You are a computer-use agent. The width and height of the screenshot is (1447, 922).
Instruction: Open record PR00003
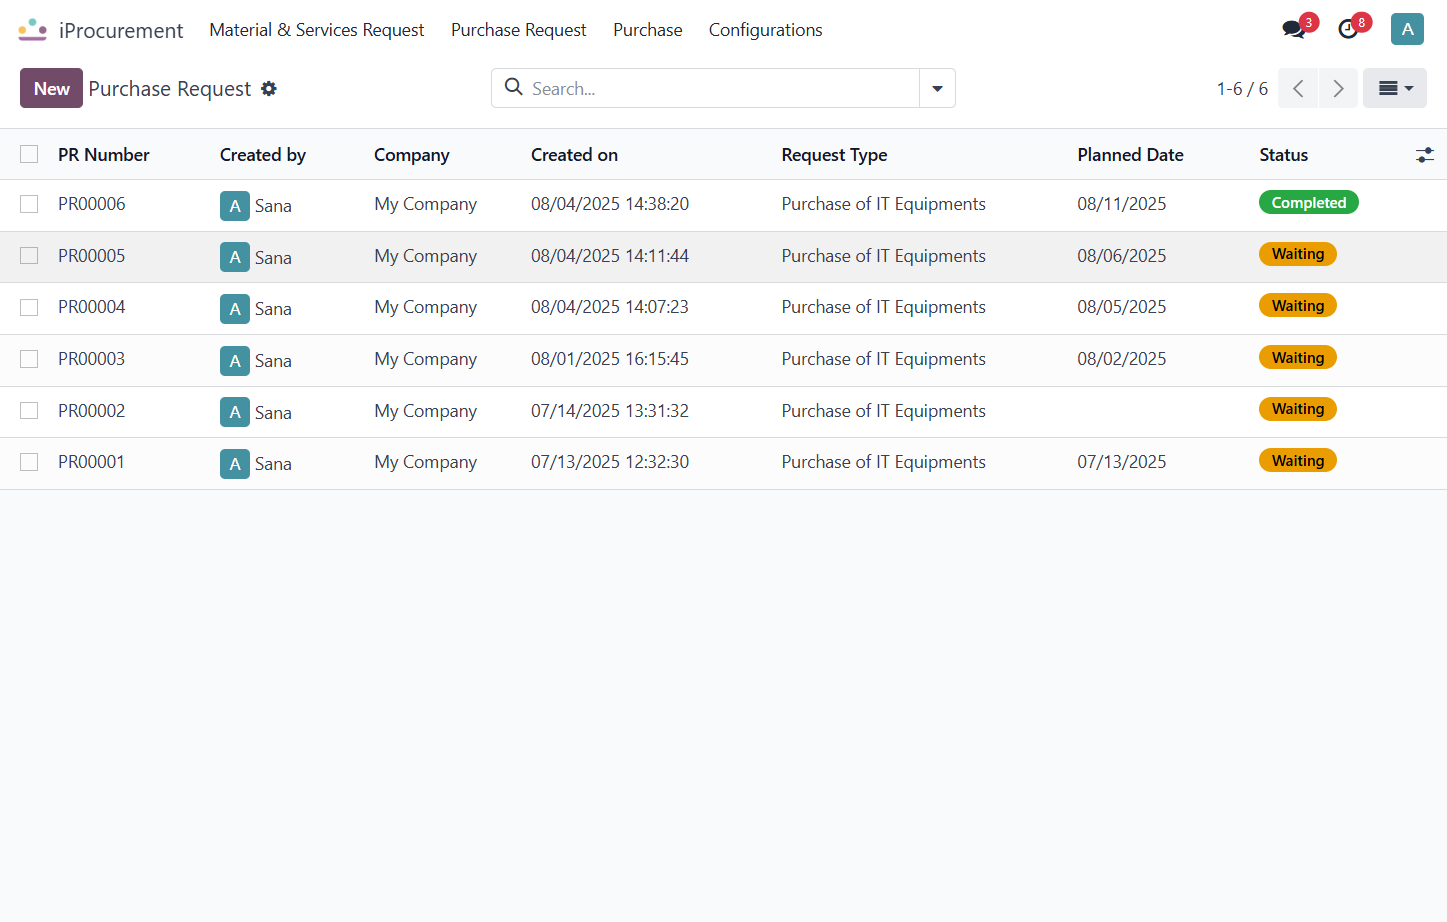[x=92, y=359]
